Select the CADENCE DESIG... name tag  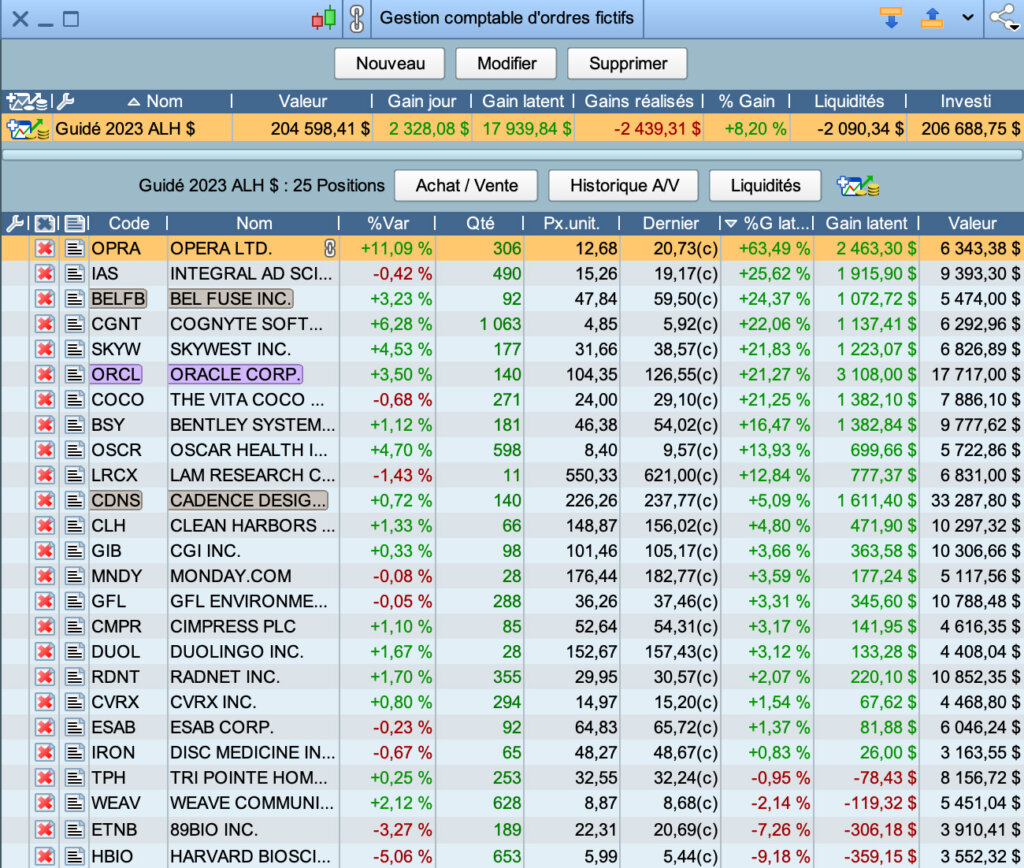pyautogui.click(x=248, y=501)
